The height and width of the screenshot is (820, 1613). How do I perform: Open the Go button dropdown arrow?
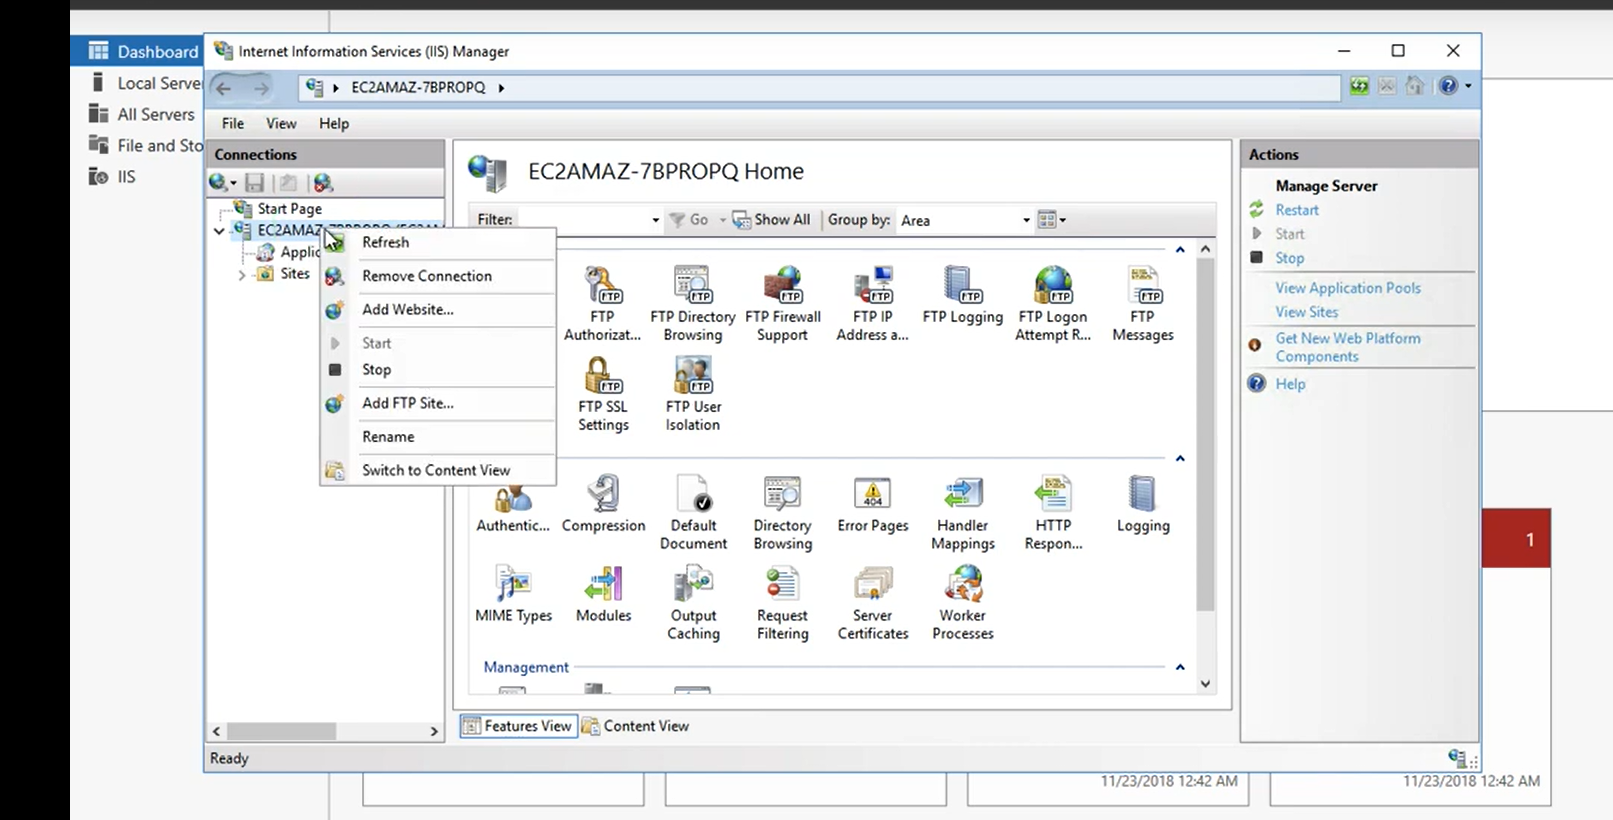pos(722,220)
